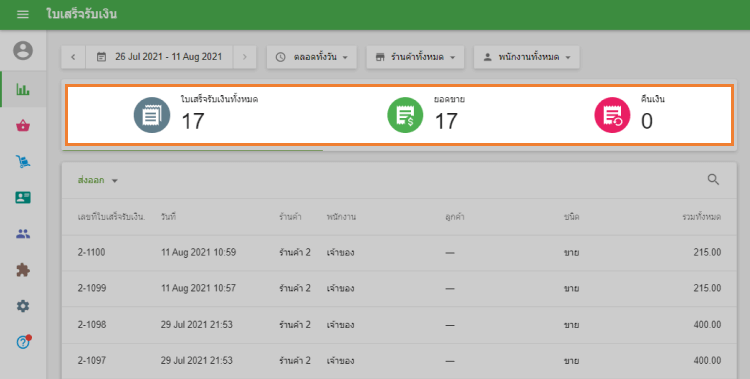Click the all receipts document icon
The height and width of the screenshot is (379, 750).
point(152,115)
